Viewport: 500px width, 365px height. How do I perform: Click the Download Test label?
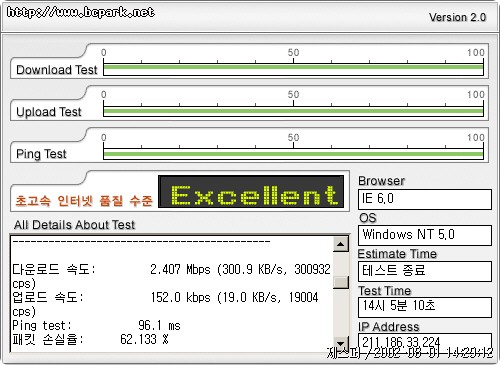(57, 70)
